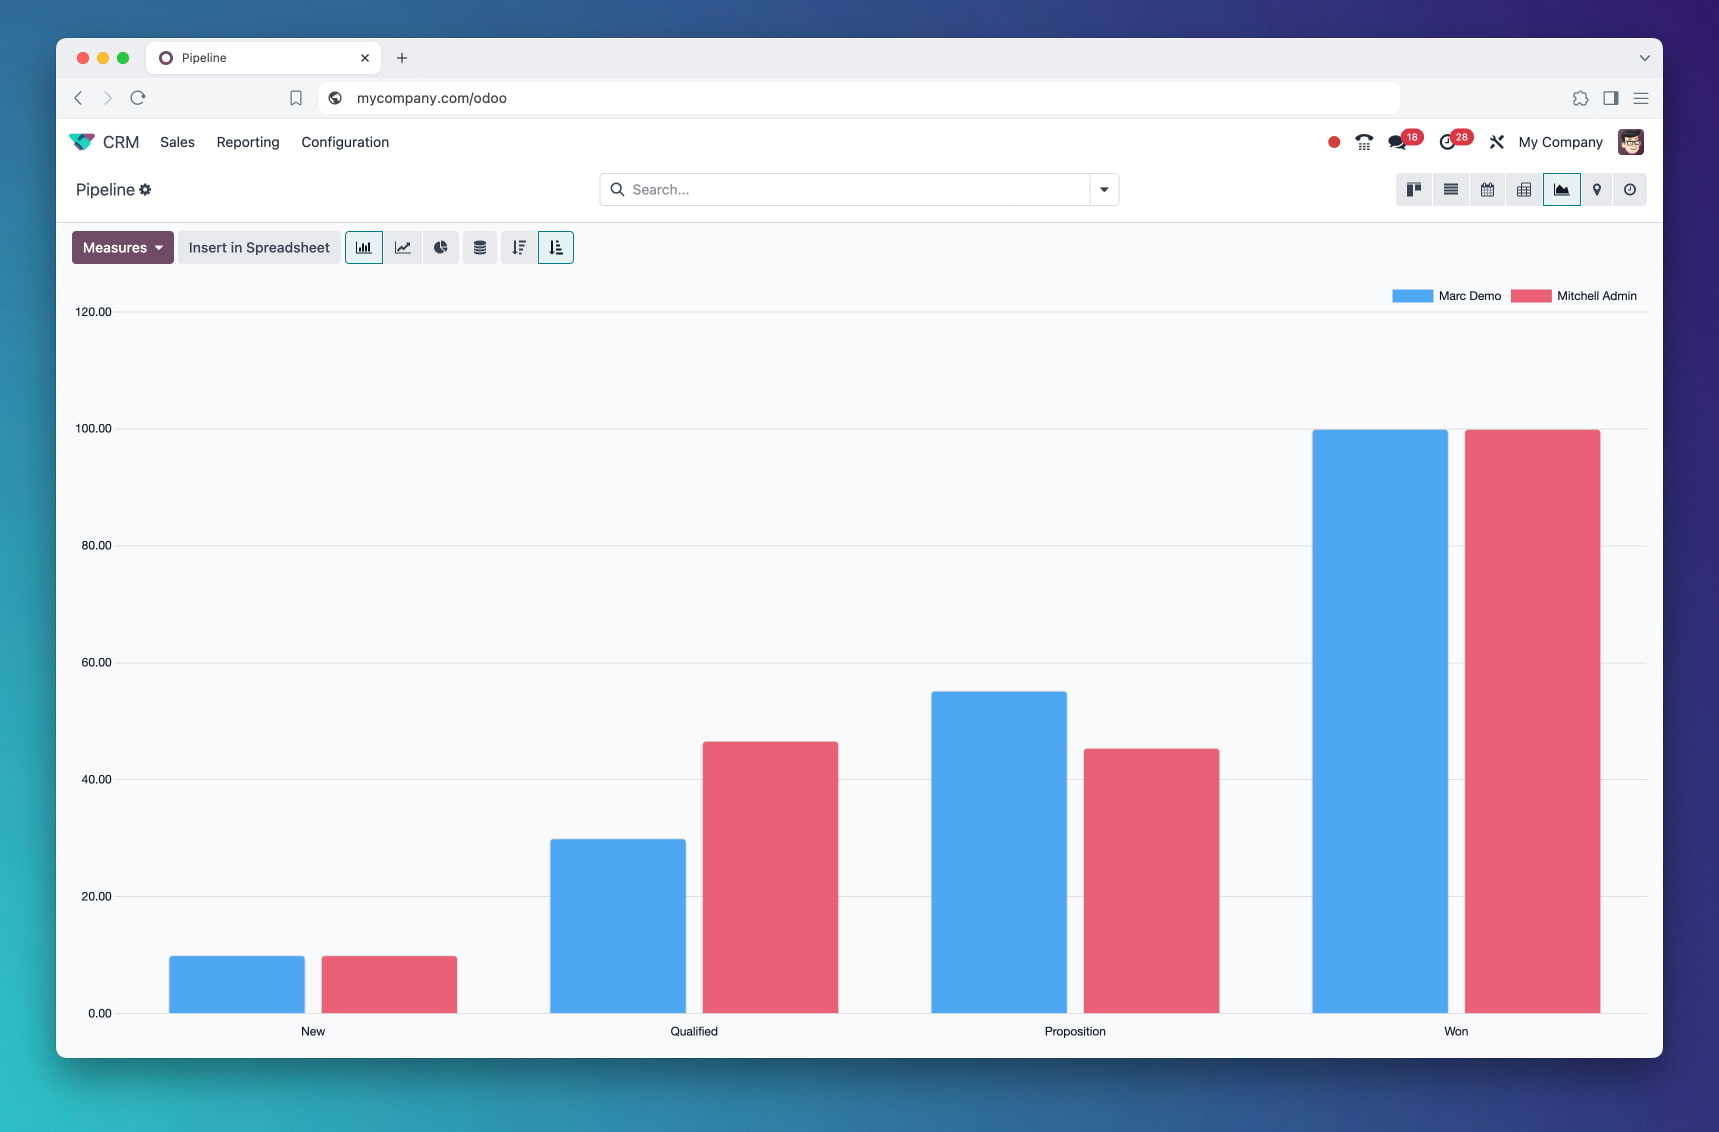Expand the browser tab overflow chevron
Screen dimensions: 1719x1132
pos(1644,57)
